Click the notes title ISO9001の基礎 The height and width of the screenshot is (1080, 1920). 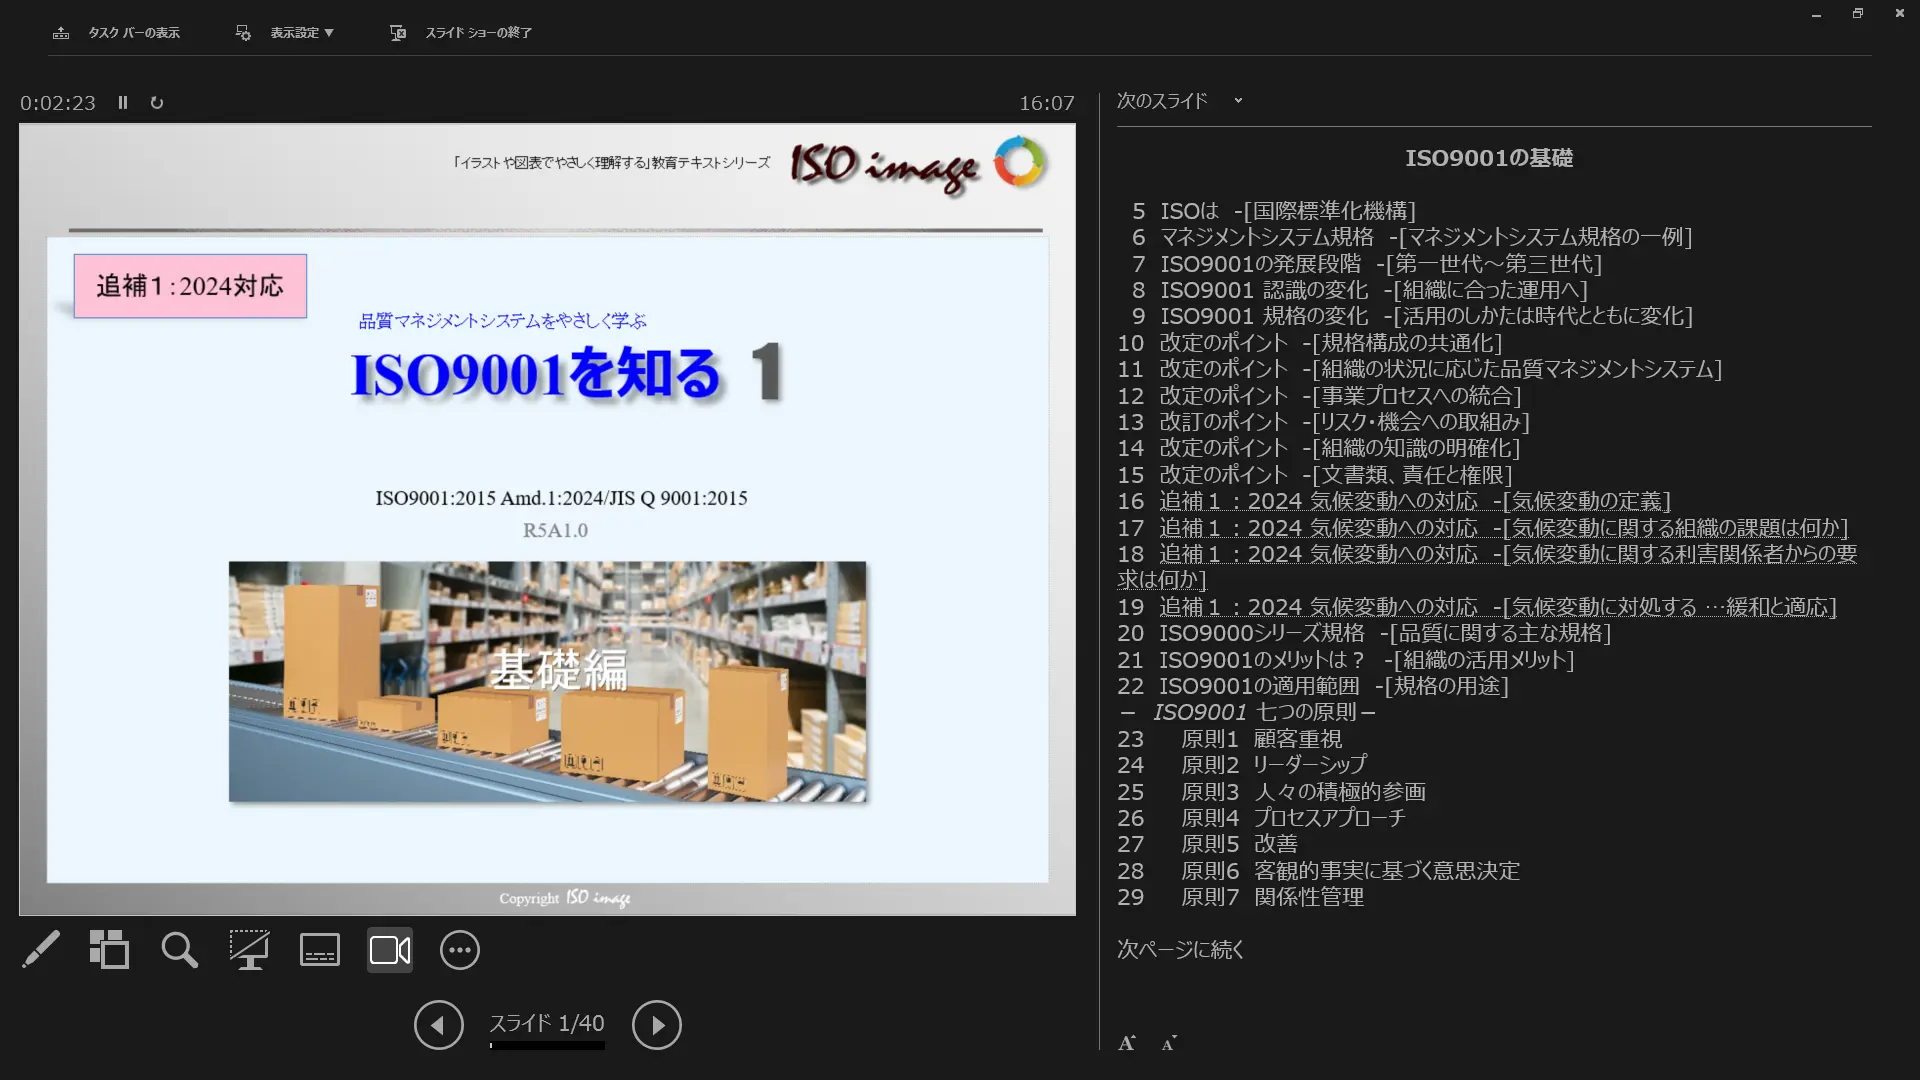(x=1489, y=158)
